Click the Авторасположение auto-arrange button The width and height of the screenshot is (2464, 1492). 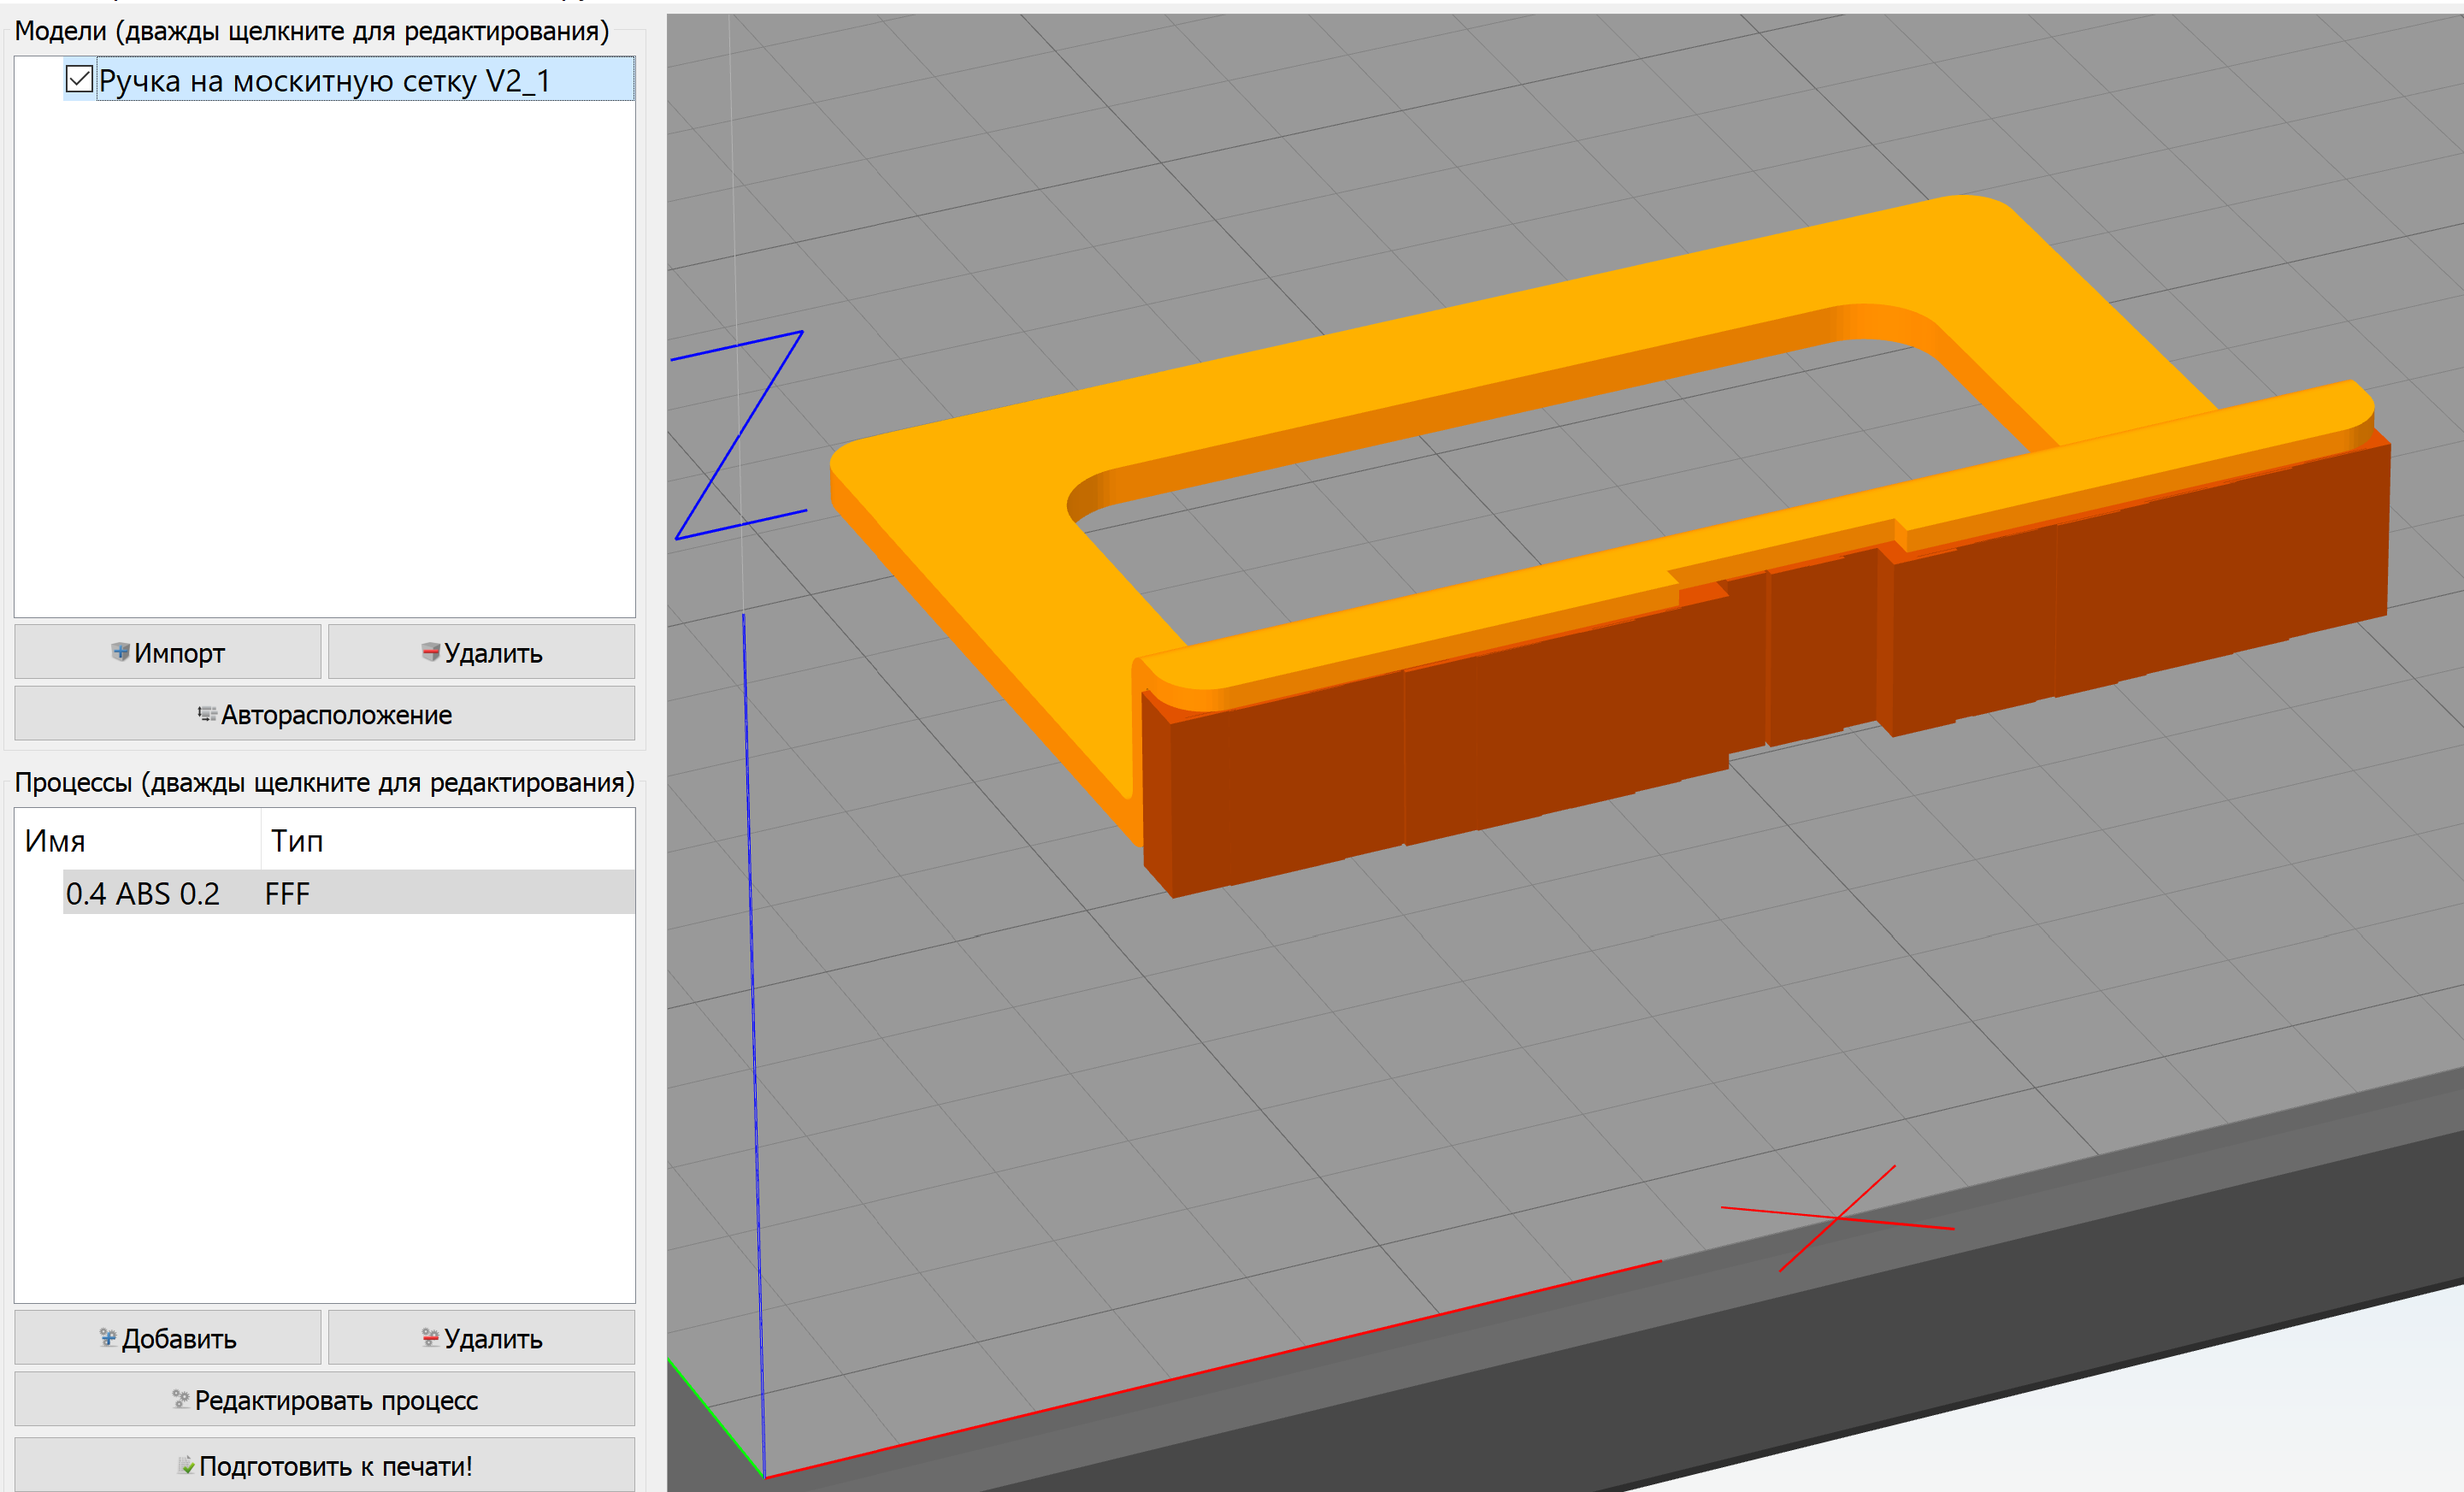(x=324, y=714)
